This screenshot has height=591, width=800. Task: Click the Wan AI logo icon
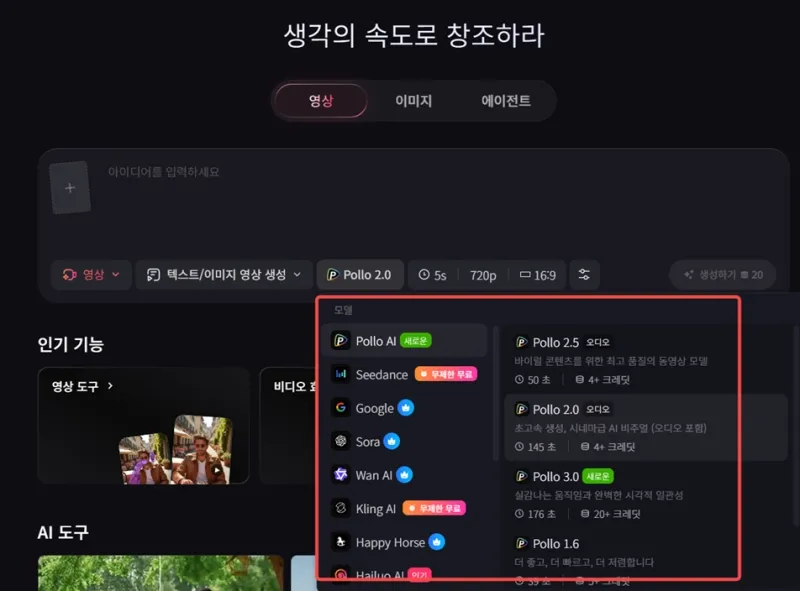[340, 475]
